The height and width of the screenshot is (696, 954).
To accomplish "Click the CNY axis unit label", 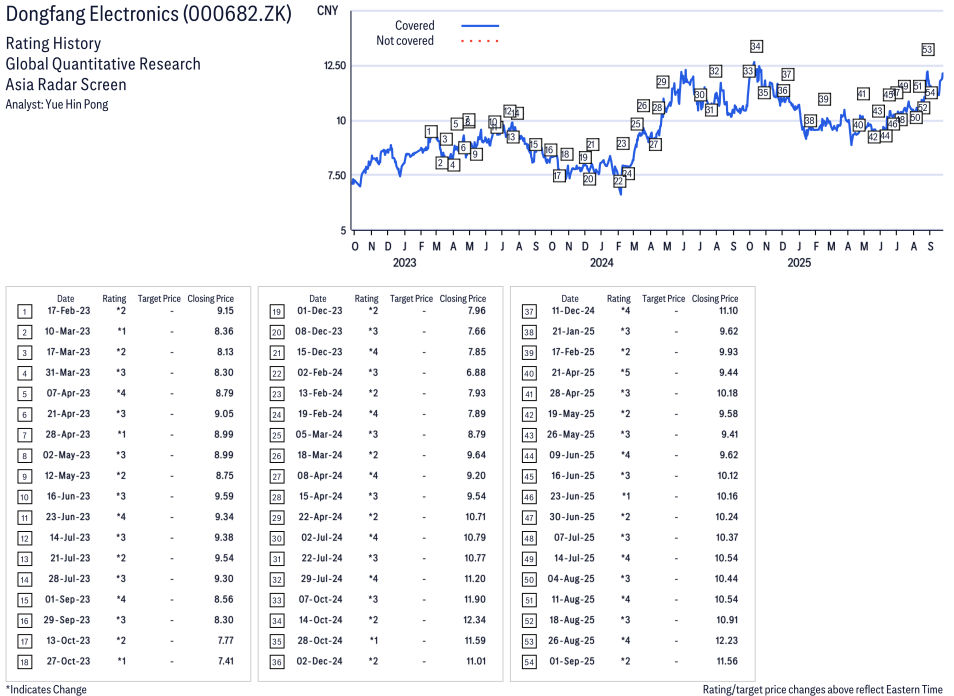I will 327,10.
